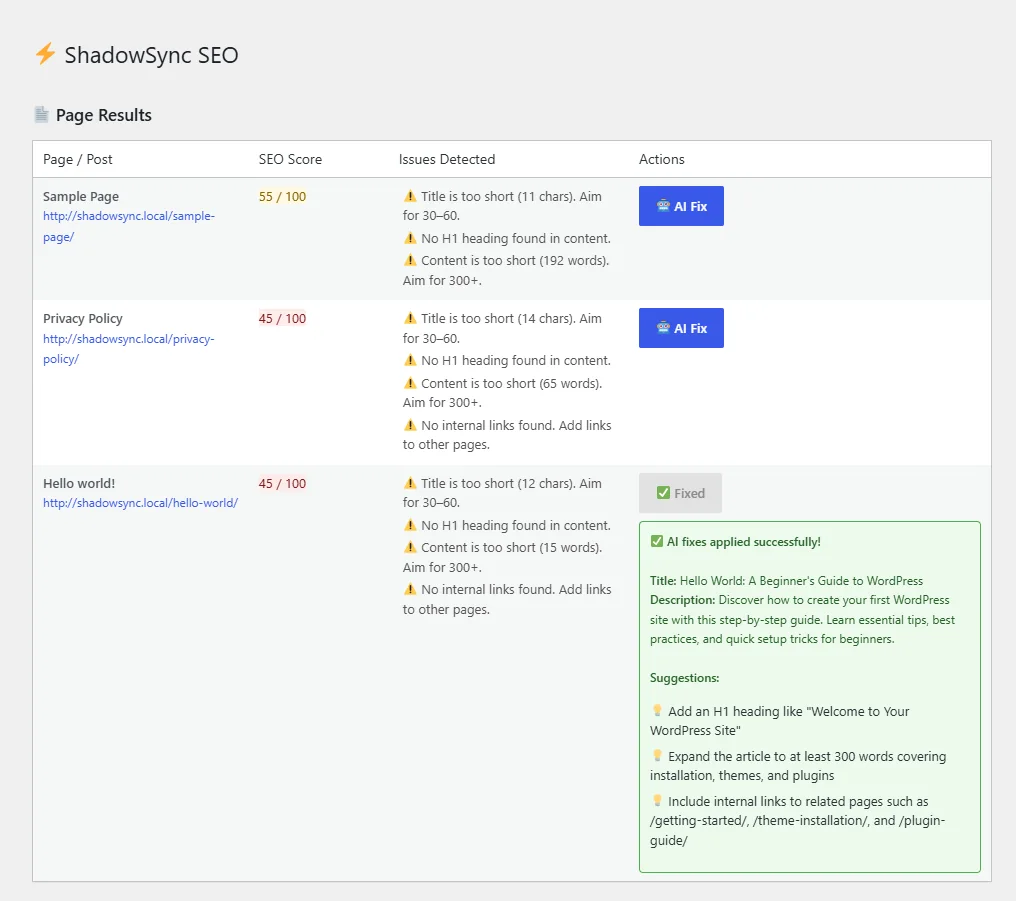Click warning icon beside 'Content is too short (65 words)'
Image resolution: width=1016 pixels, height=901 pixels.
click(x=410, y=383)
